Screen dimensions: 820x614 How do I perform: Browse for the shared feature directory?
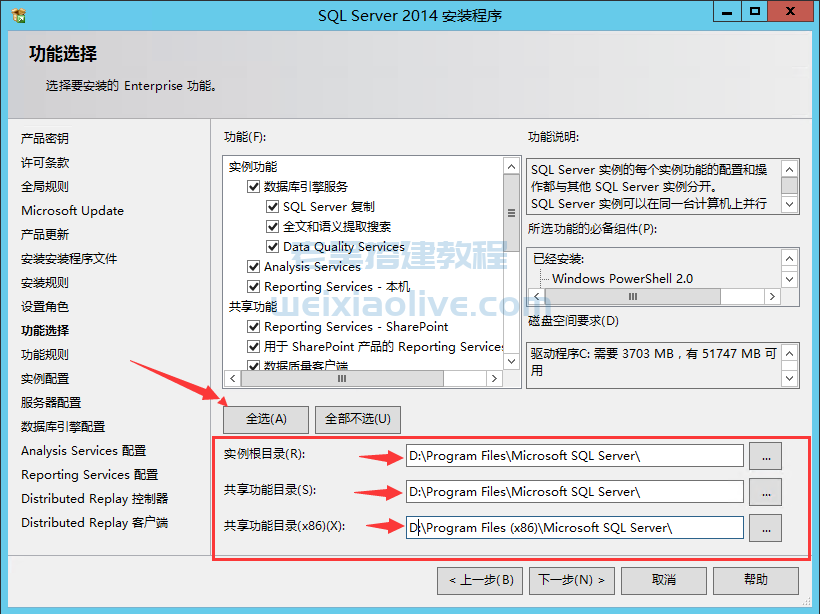pyautogui.click(x=765, y=492)
